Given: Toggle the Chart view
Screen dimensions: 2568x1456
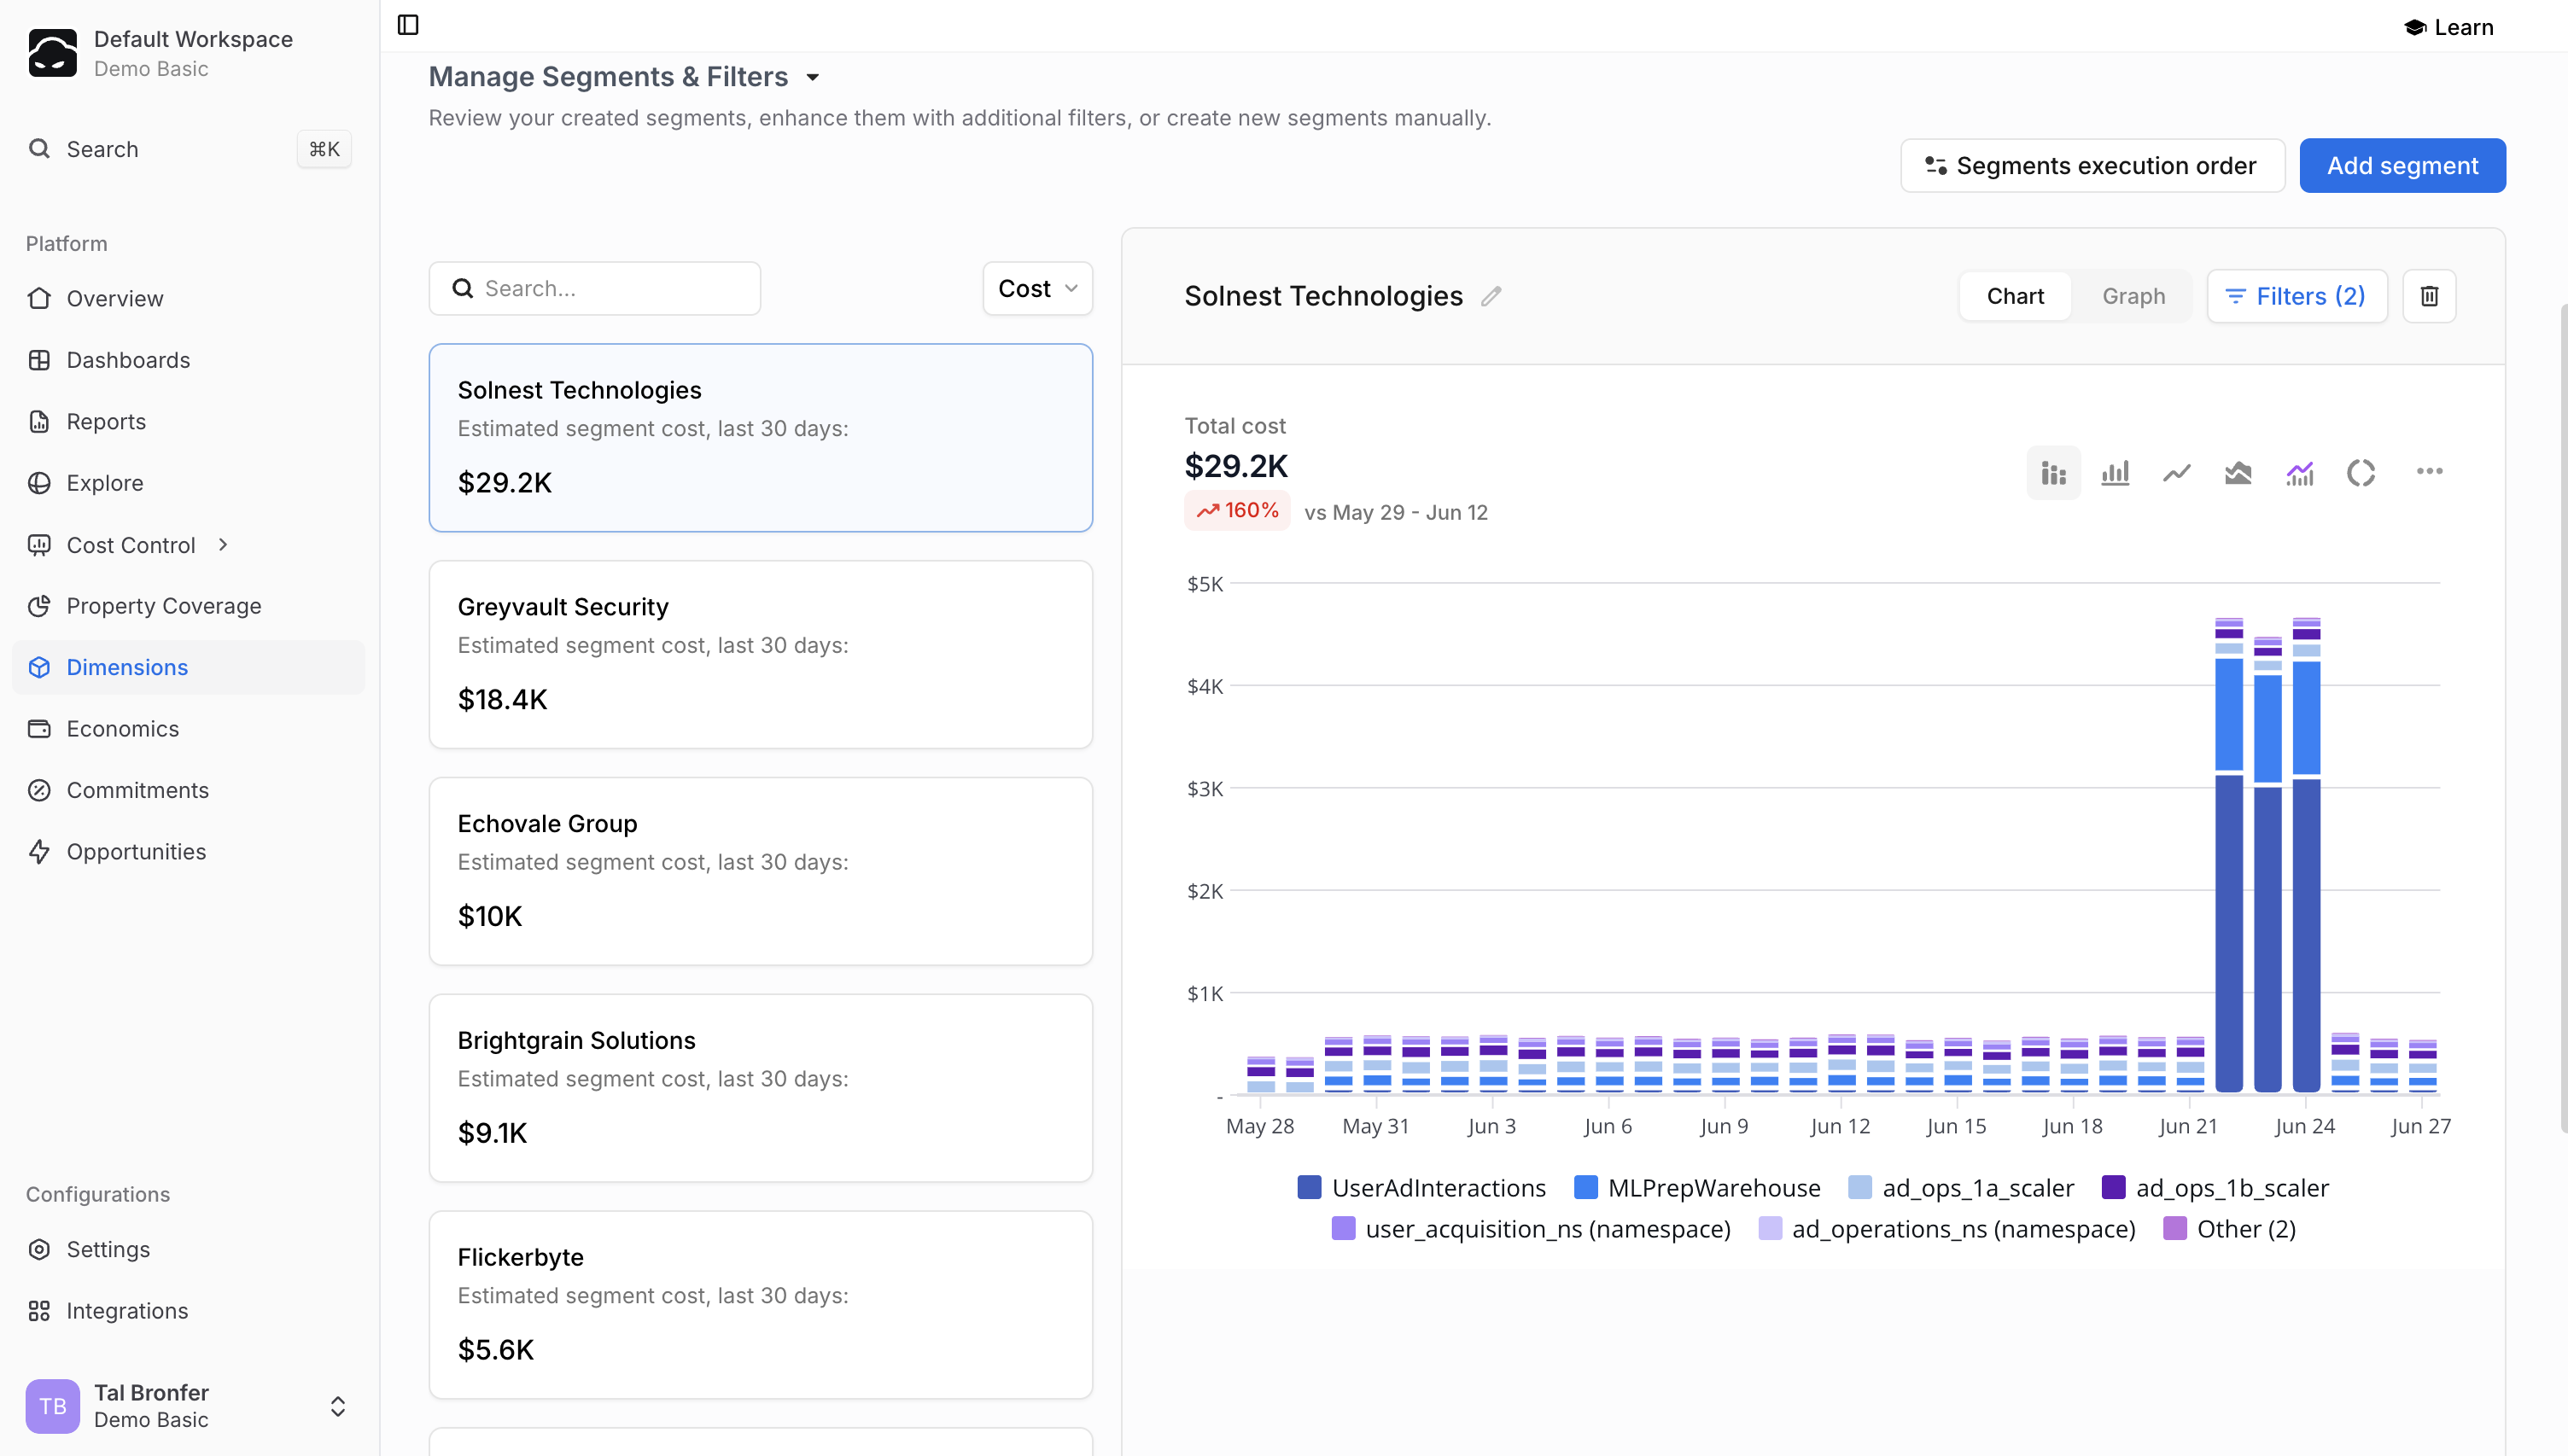Looking at the screenshot, I should (2014, 296).
